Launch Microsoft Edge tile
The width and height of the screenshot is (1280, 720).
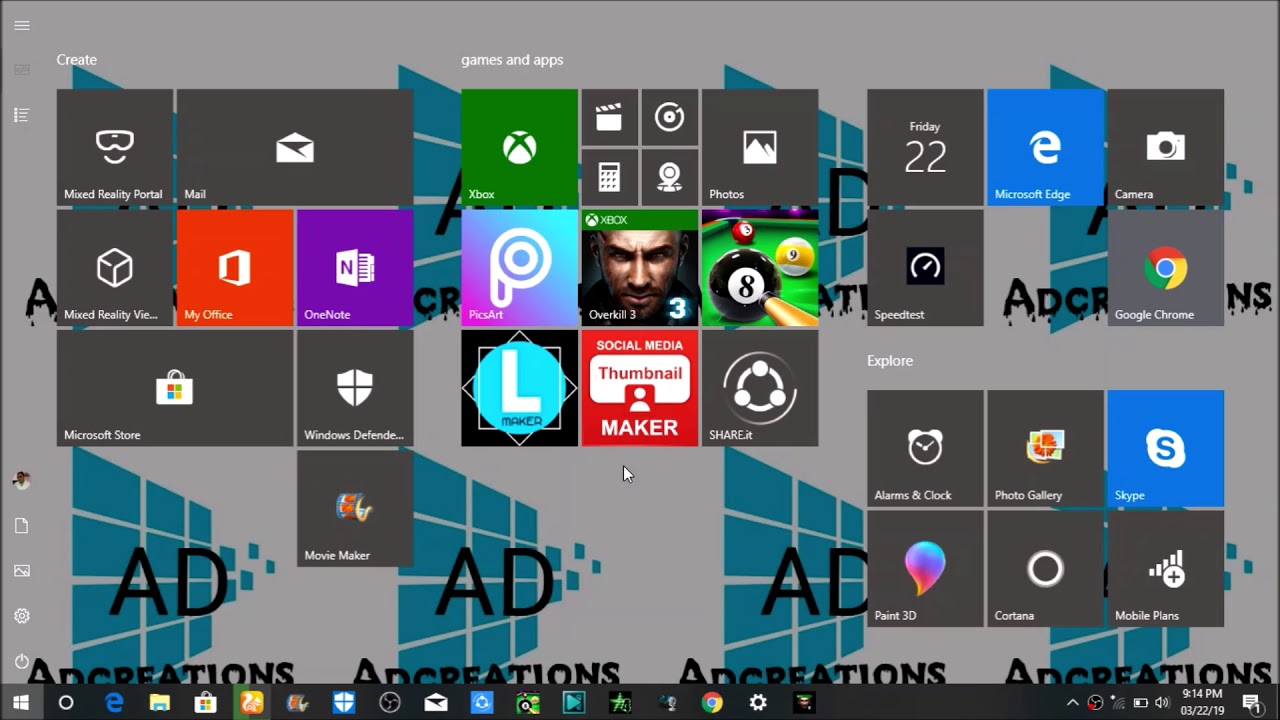(1045, 147)
